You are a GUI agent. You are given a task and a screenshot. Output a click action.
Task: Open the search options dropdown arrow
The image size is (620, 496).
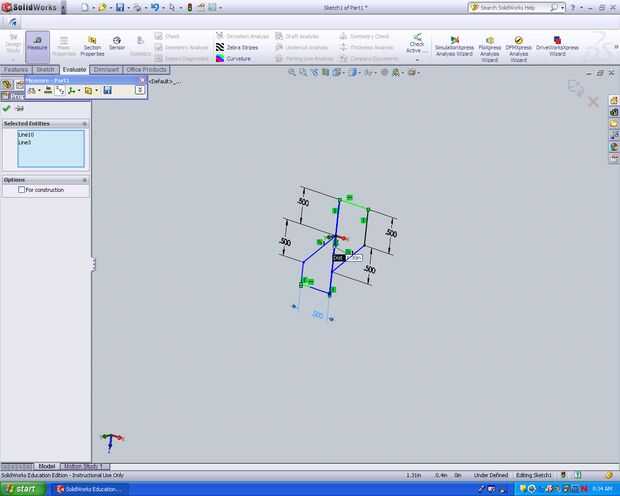click(562, 8)
